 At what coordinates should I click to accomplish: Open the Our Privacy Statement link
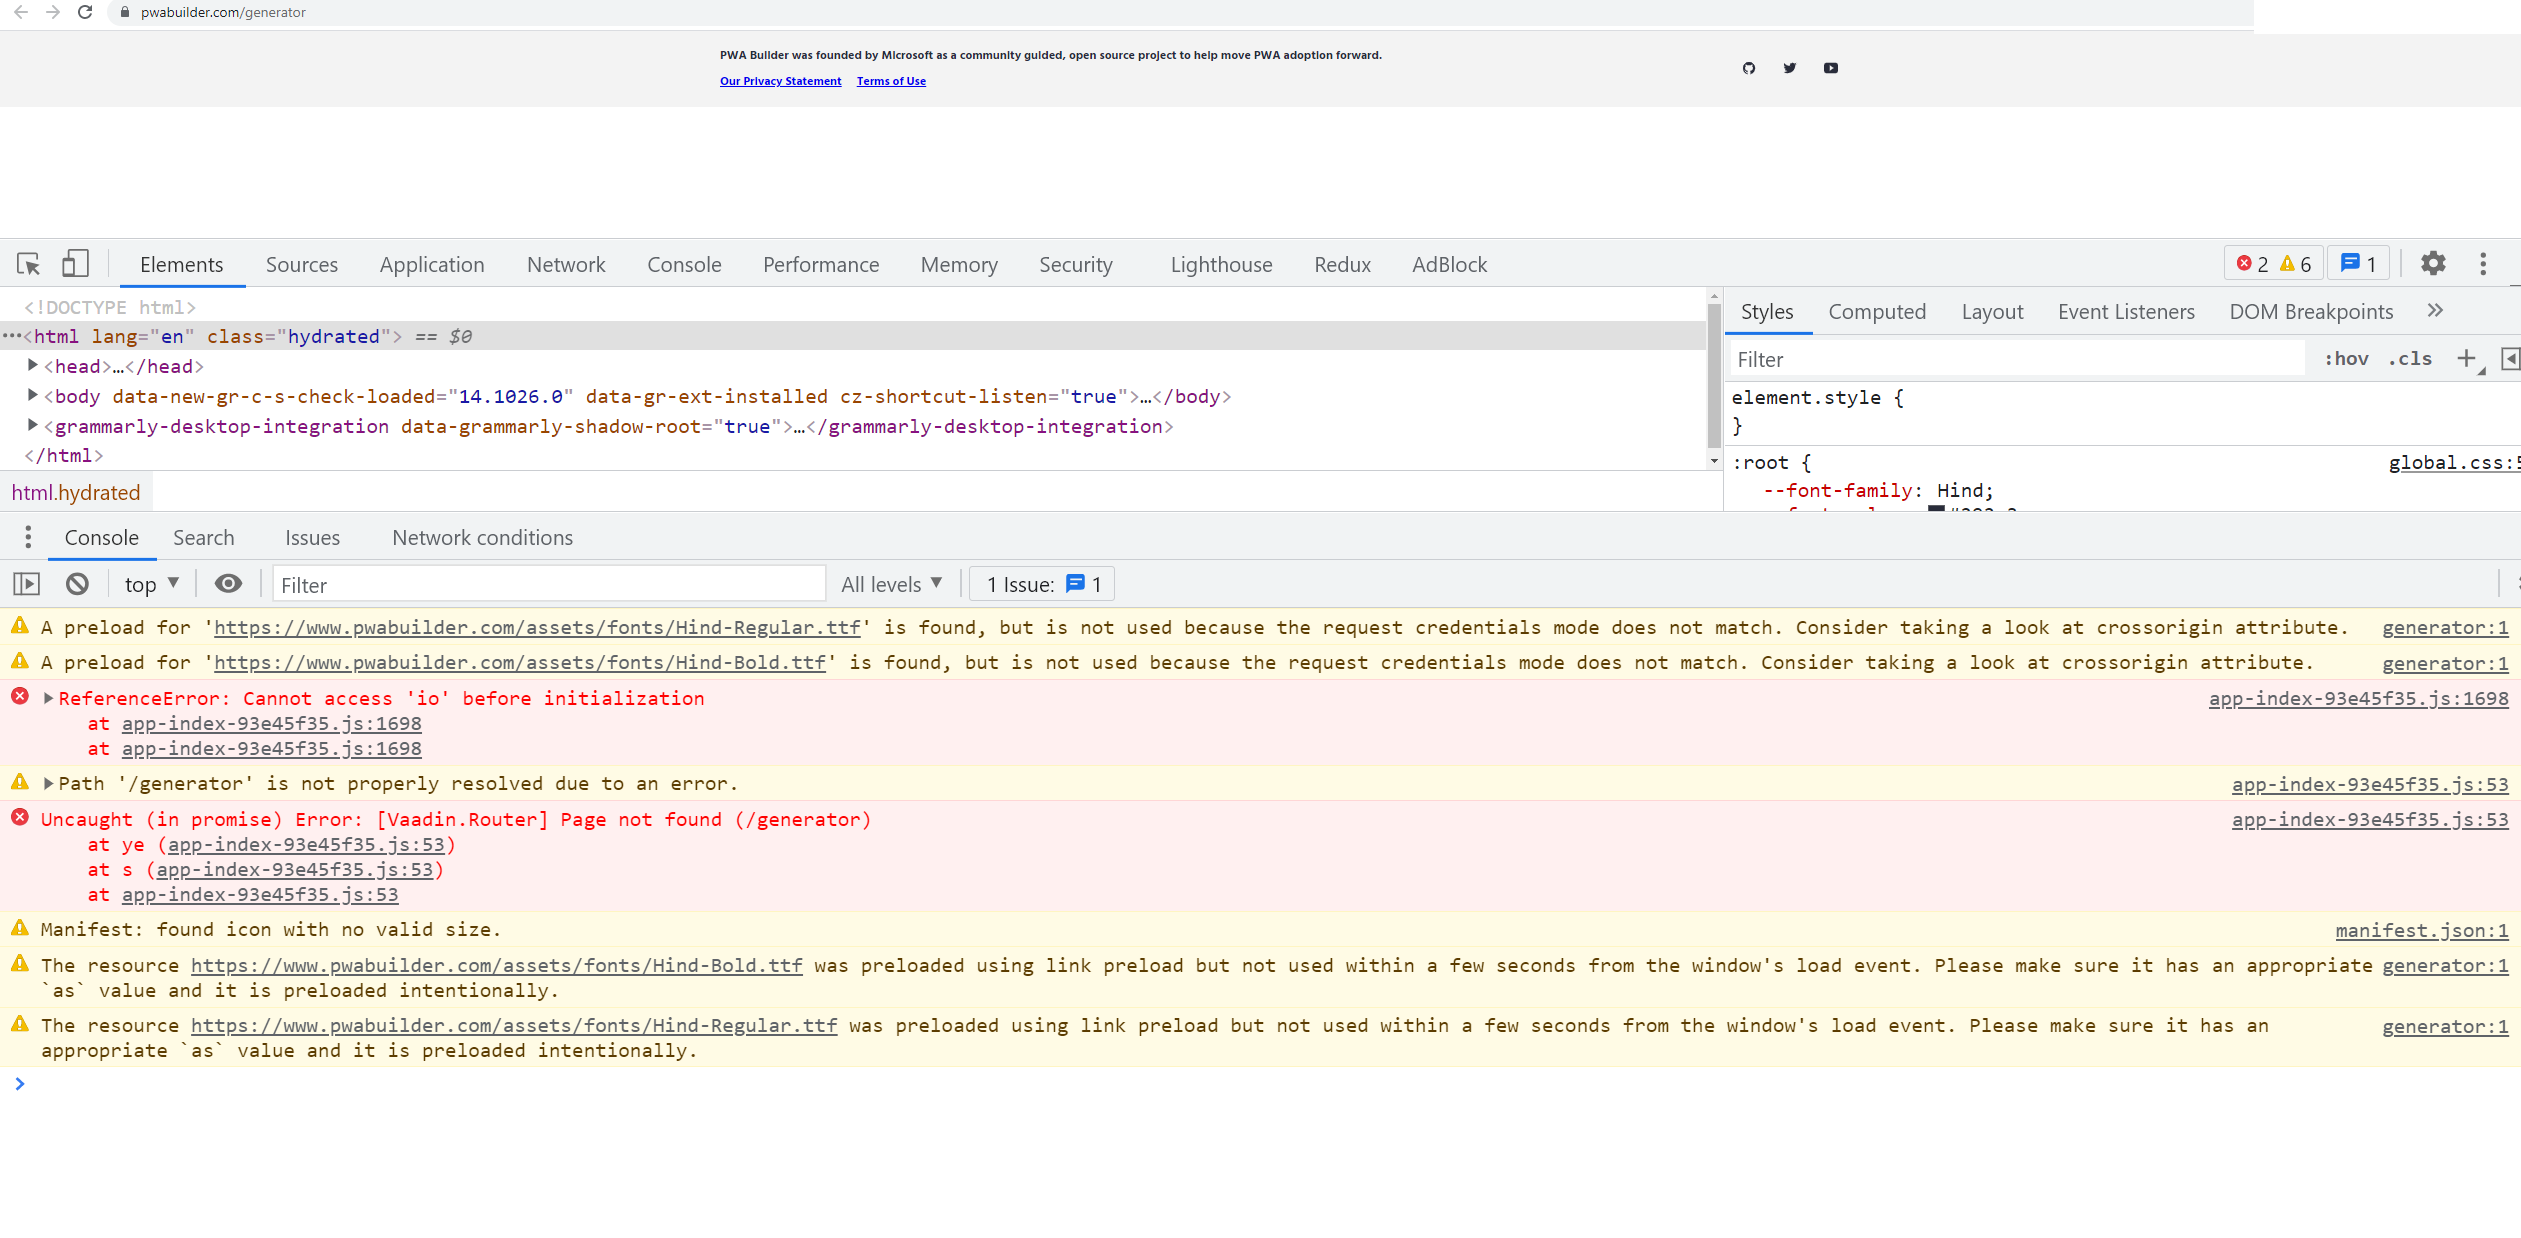[x=780, y=81]
